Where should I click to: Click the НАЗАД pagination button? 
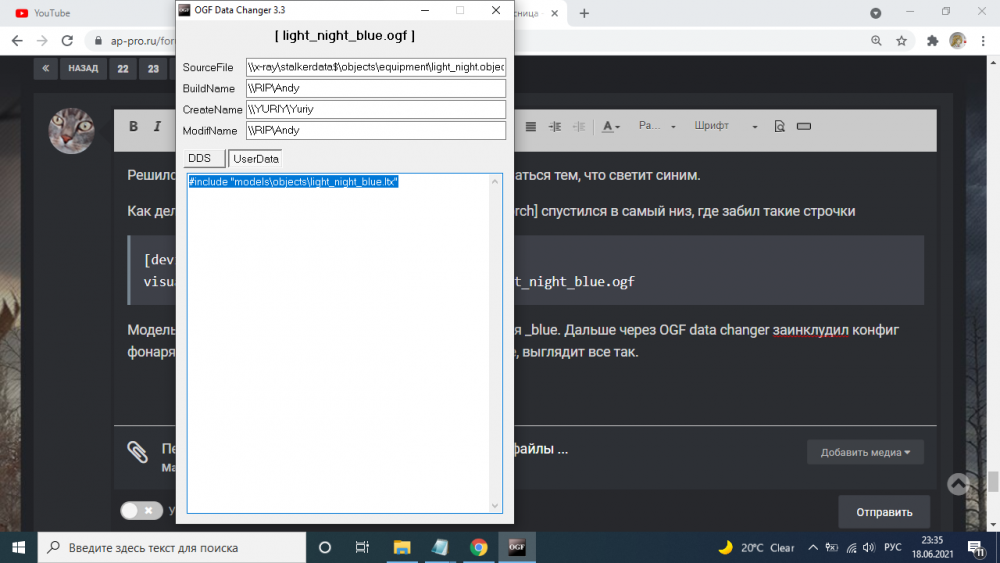coord(83,69)
